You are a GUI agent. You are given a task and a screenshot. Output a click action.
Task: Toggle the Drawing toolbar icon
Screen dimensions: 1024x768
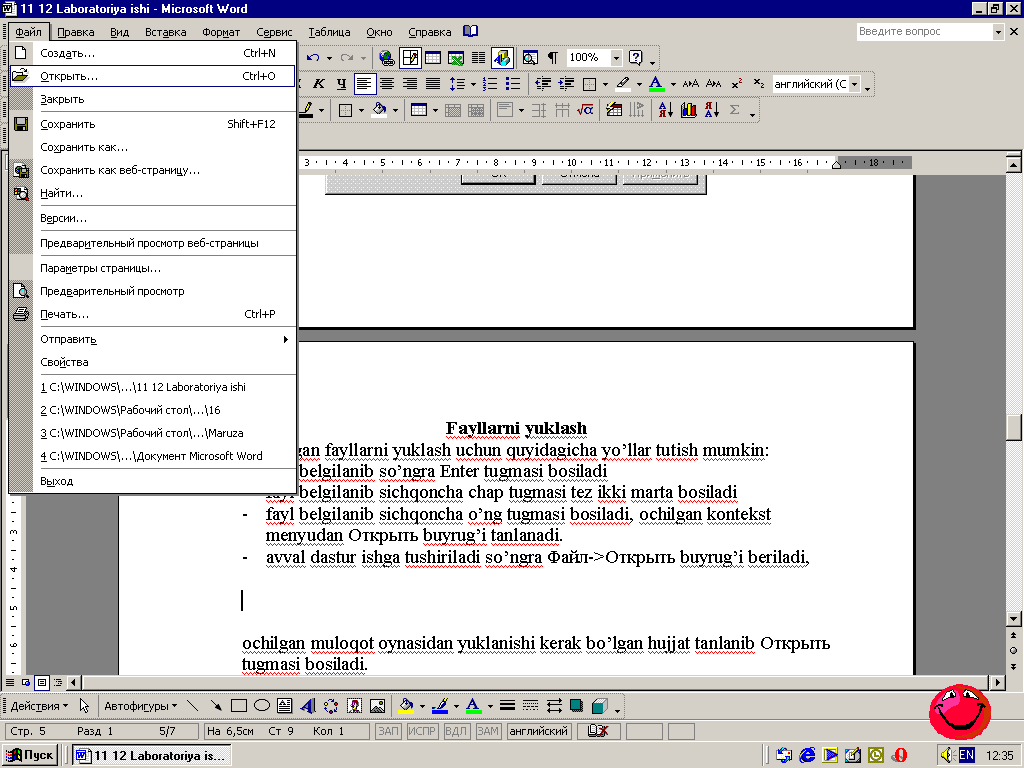(x=502, y=57)
